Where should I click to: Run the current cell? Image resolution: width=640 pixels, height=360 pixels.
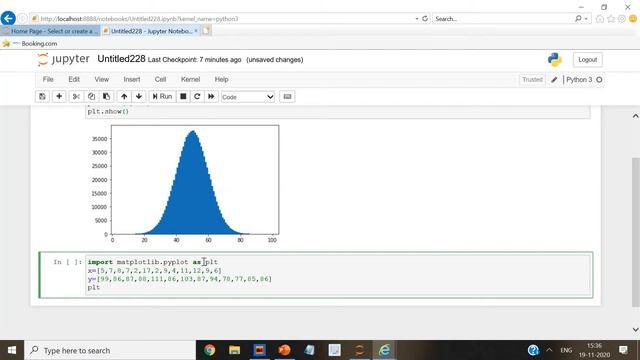[162, 97]
